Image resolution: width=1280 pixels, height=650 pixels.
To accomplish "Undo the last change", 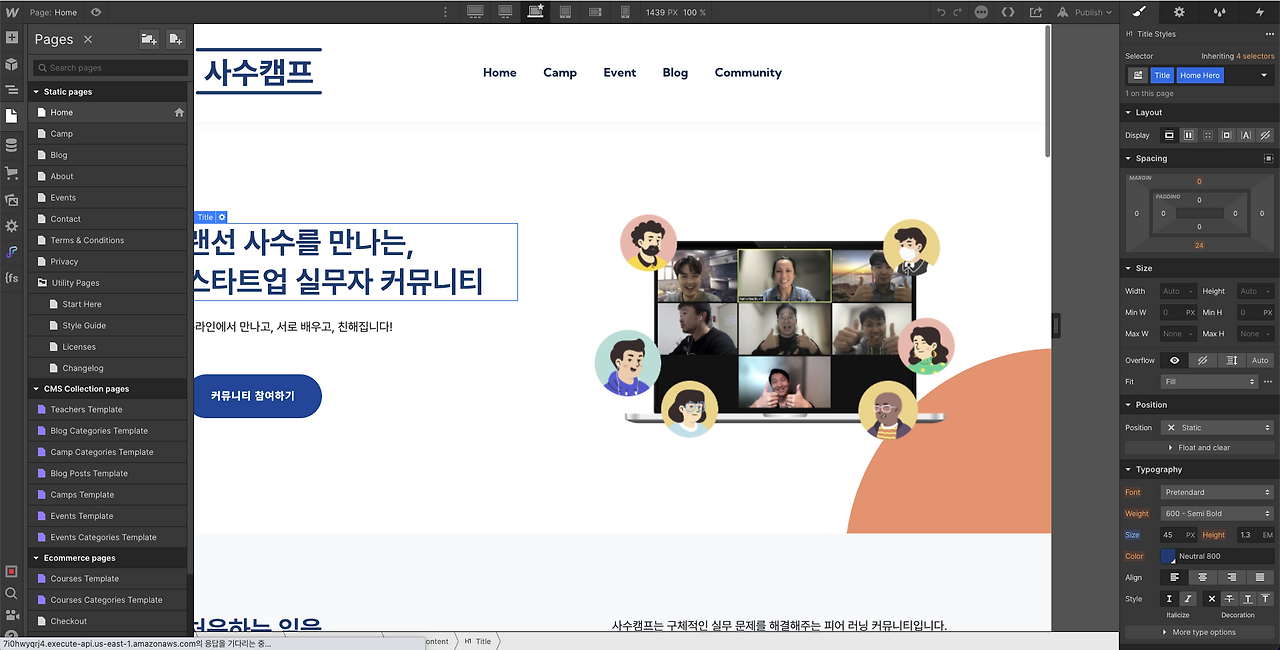I will click(x=940, y=12).
